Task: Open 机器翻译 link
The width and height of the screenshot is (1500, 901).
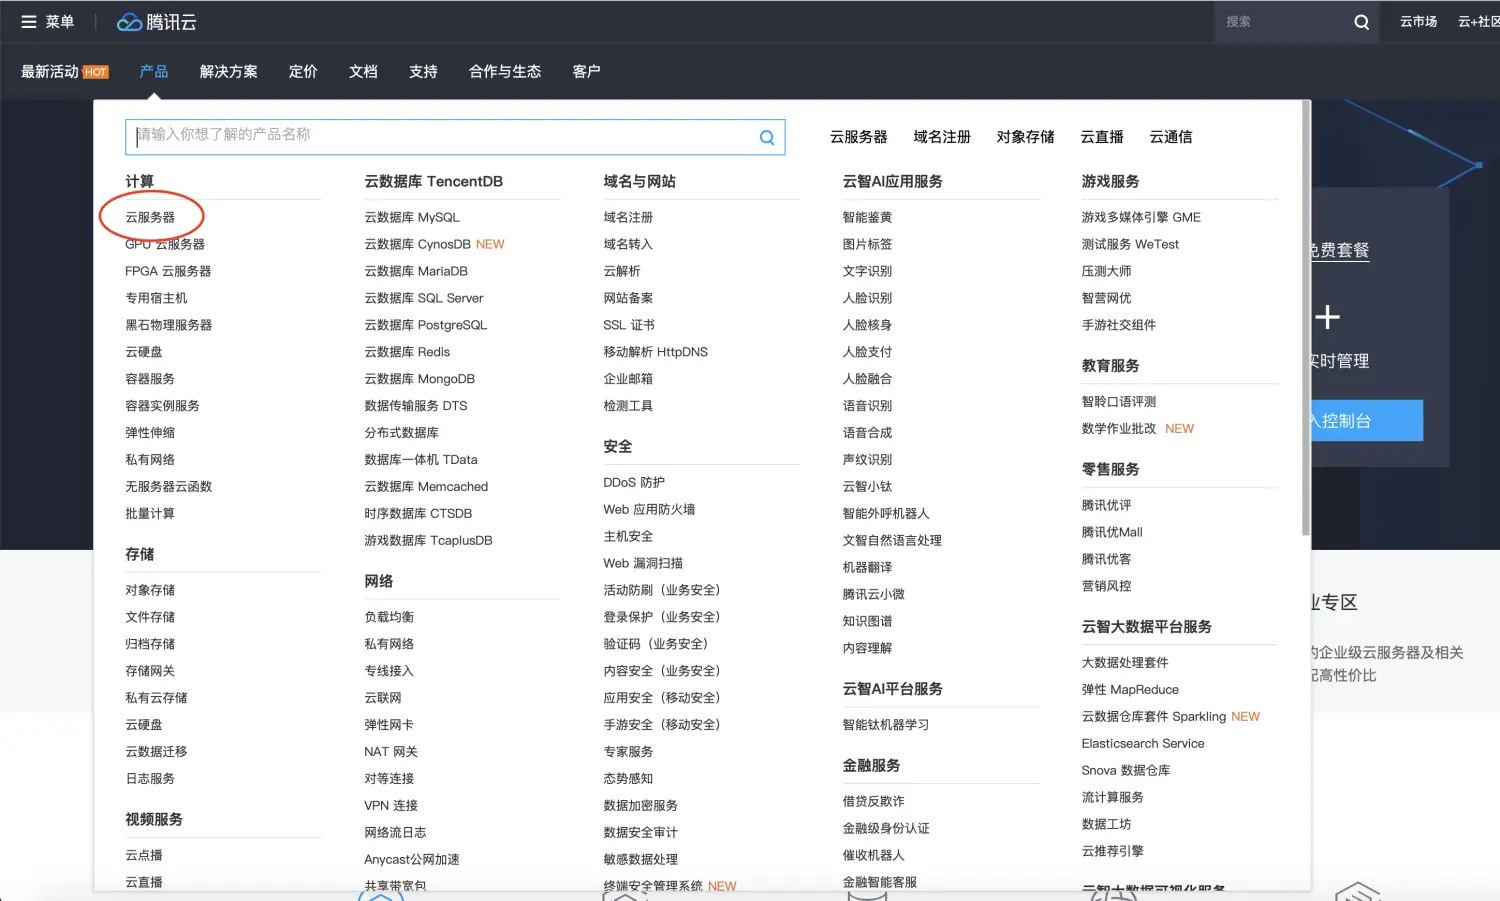Action: point(867,568)
